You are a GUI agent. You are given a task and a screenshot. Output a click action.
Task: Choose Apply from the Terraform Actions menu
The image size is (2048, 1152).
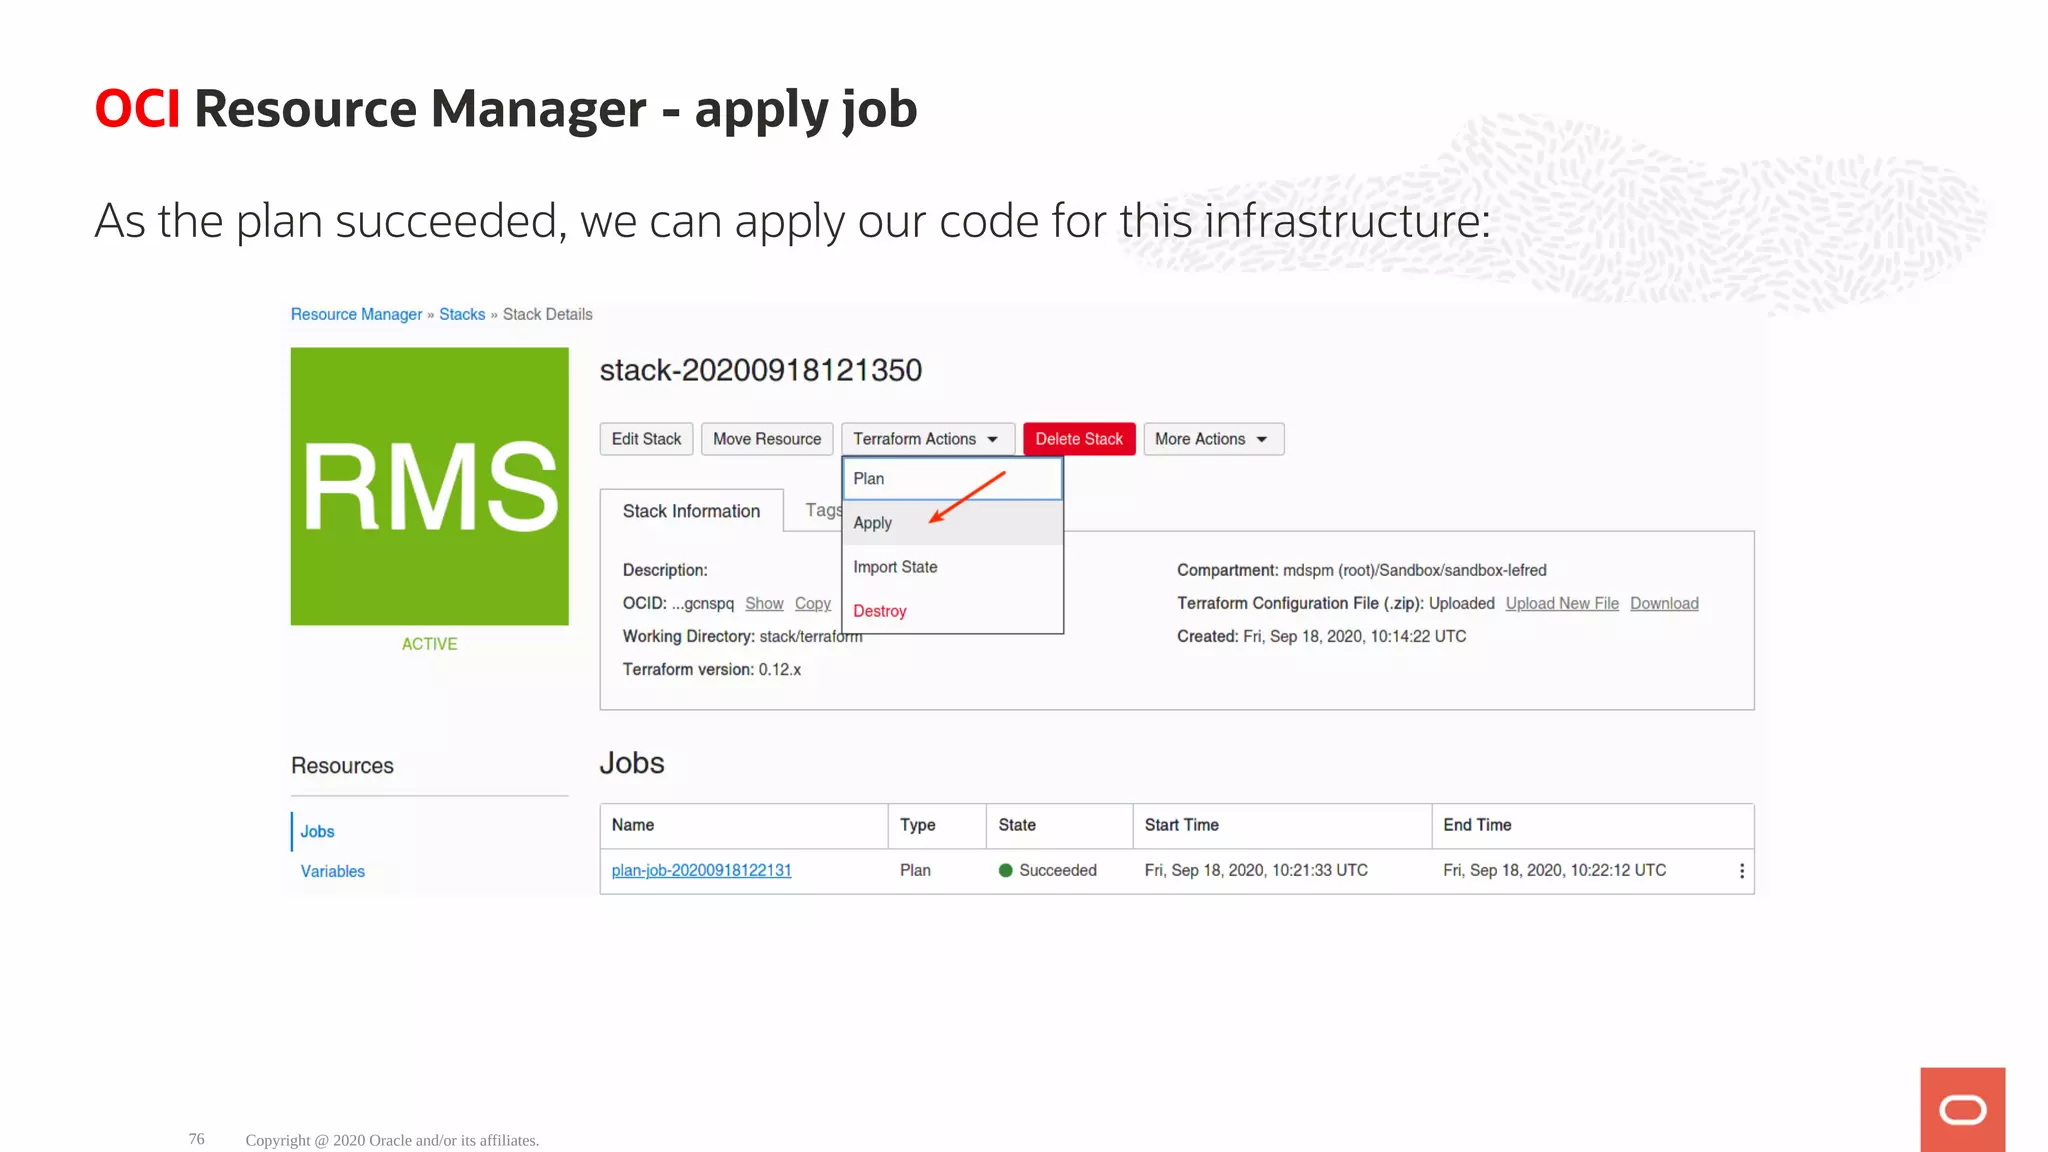[952, 523]
